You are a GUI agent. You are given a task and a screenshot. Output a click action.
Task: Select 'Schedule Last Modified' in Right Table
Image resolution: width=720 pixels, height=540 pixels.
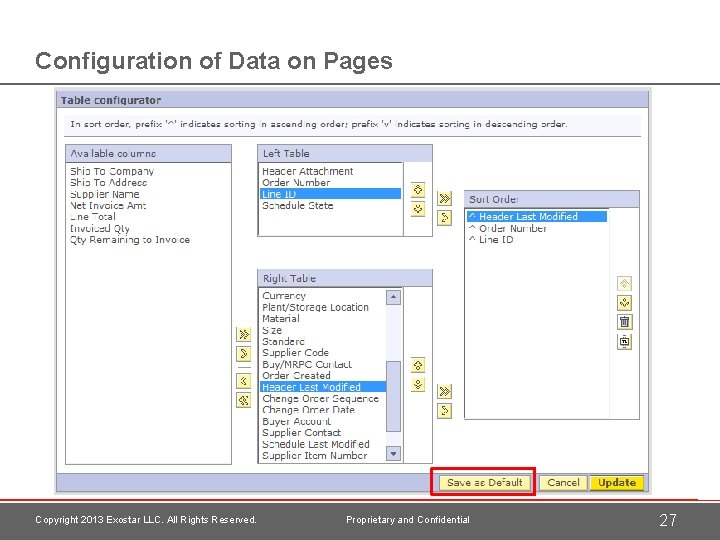[x=315, y=444]
